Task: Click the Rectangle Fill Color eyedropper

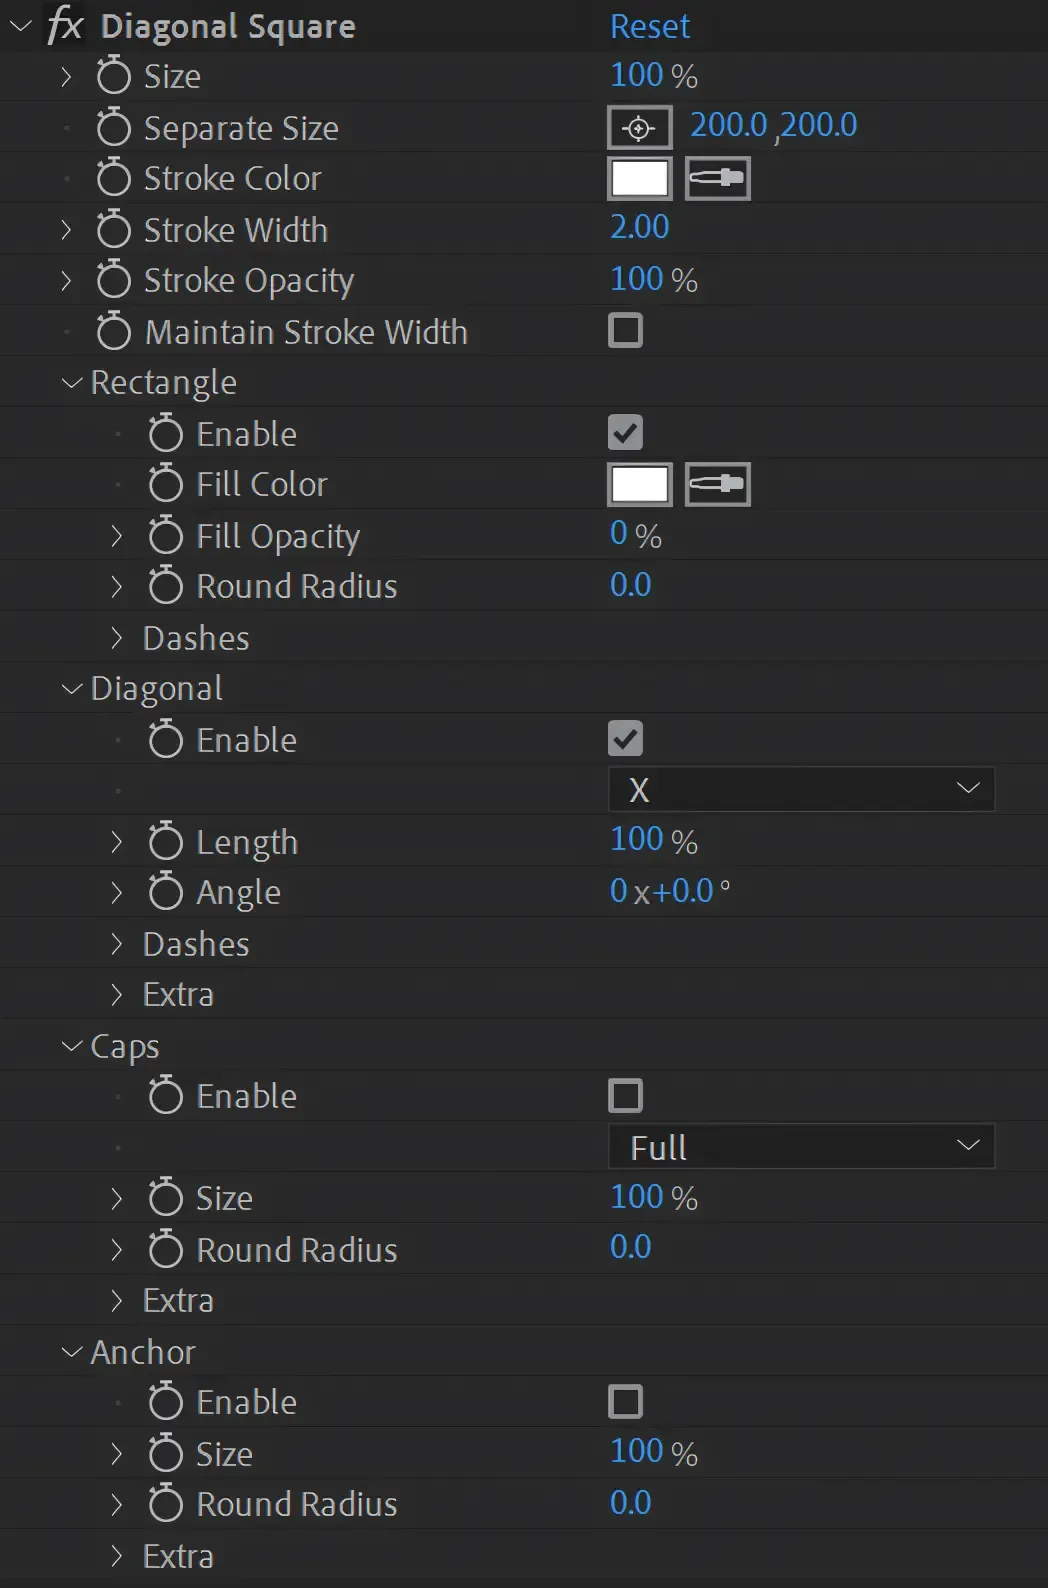Action: [x=718, y=485]
